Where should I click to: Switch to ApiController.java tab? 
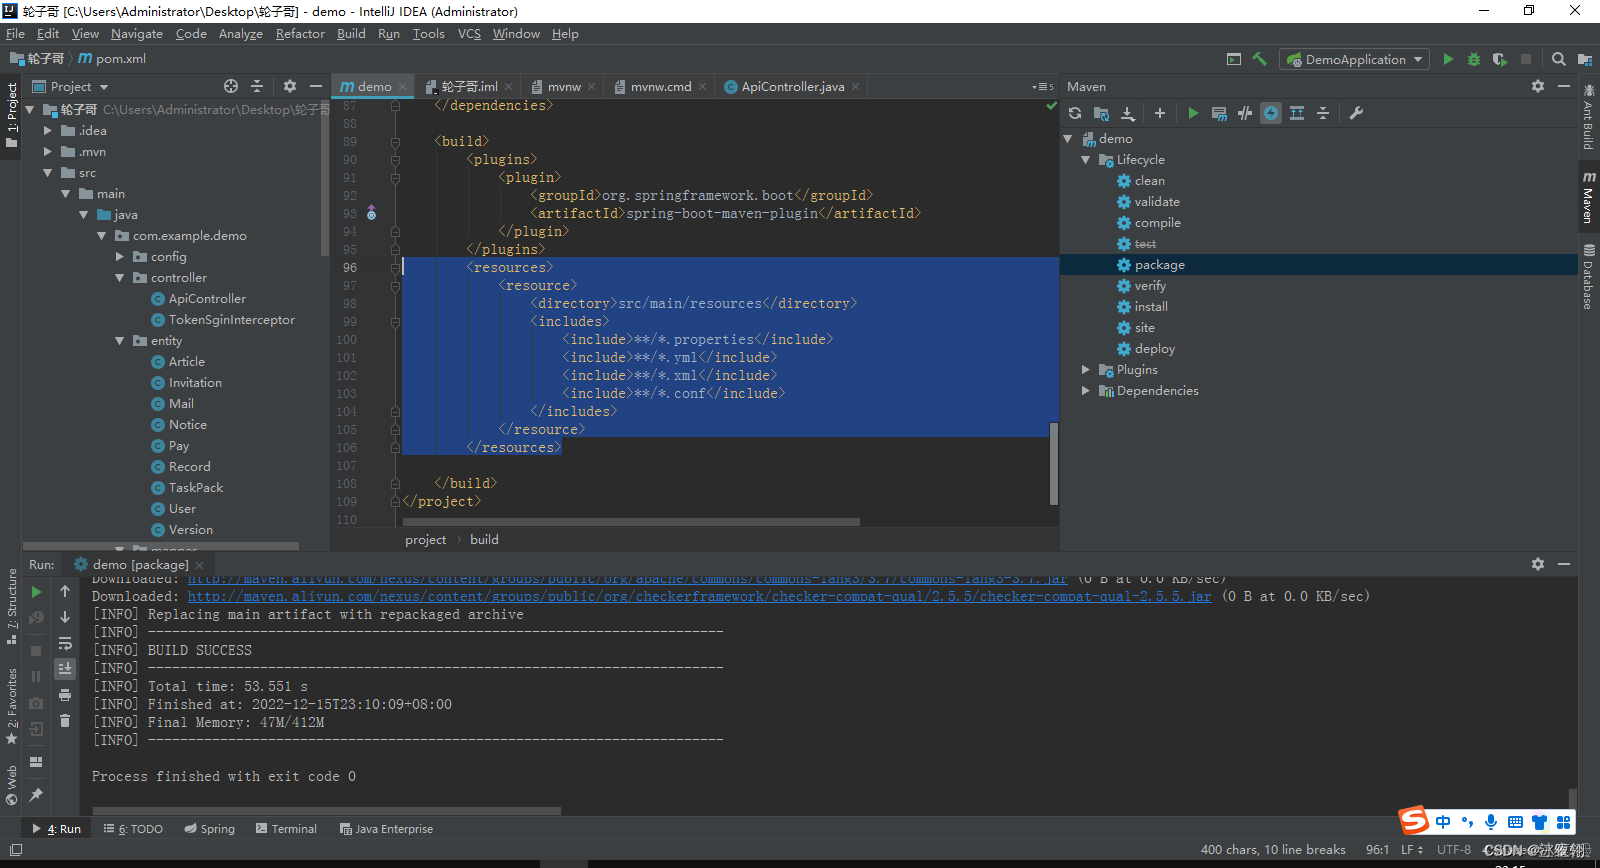pos(792,86)
